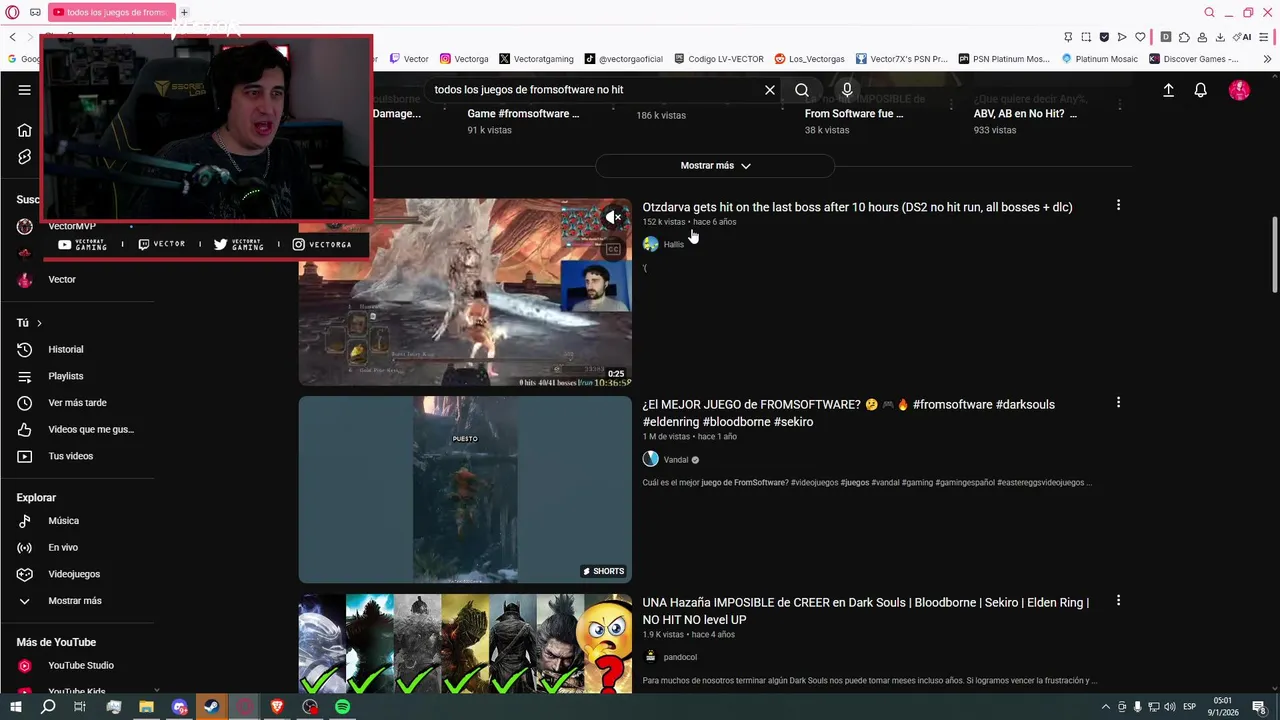Open the upload/create icon in header
1280x720 pixels.
coord(1168,90)
